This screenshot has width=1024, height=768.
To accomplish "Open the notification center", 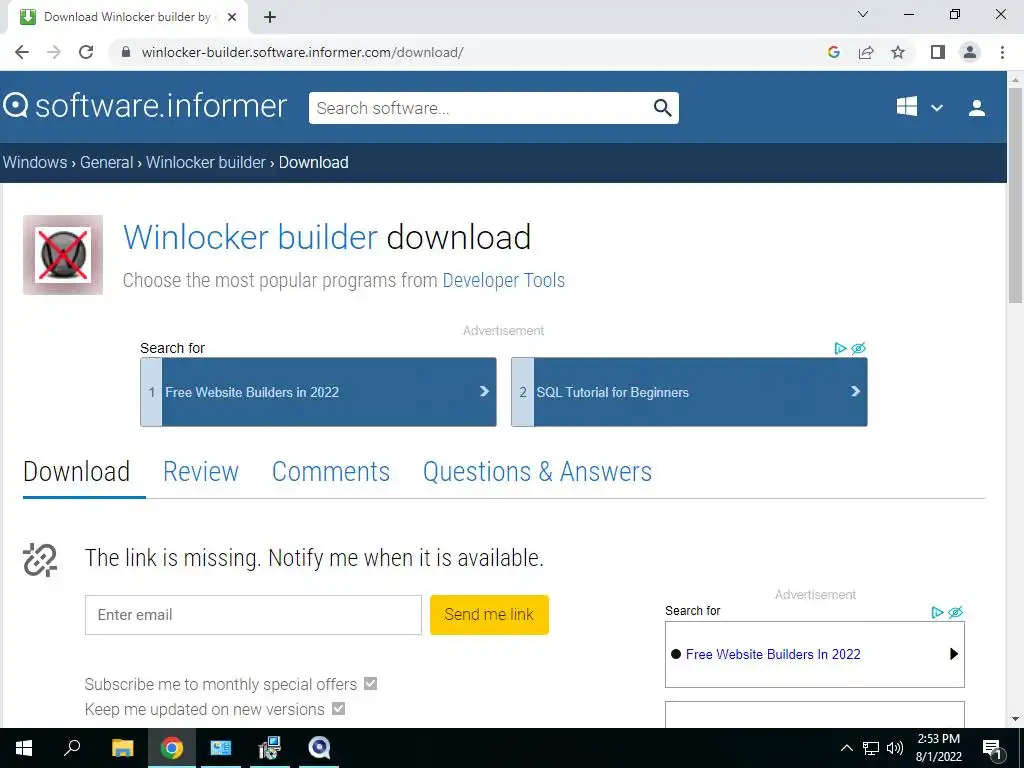I will click(x=992, y=748).
